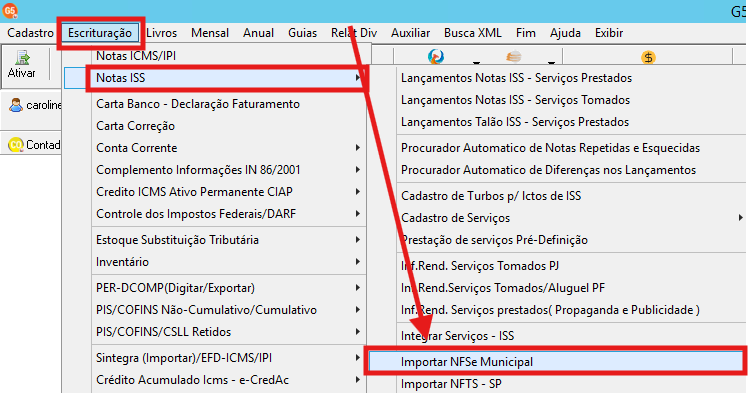Viewport: 748px width, 393px height.
Task: Expand Complemento Informações IN 86/2001 submenu arrow
Action: [358, 170]
